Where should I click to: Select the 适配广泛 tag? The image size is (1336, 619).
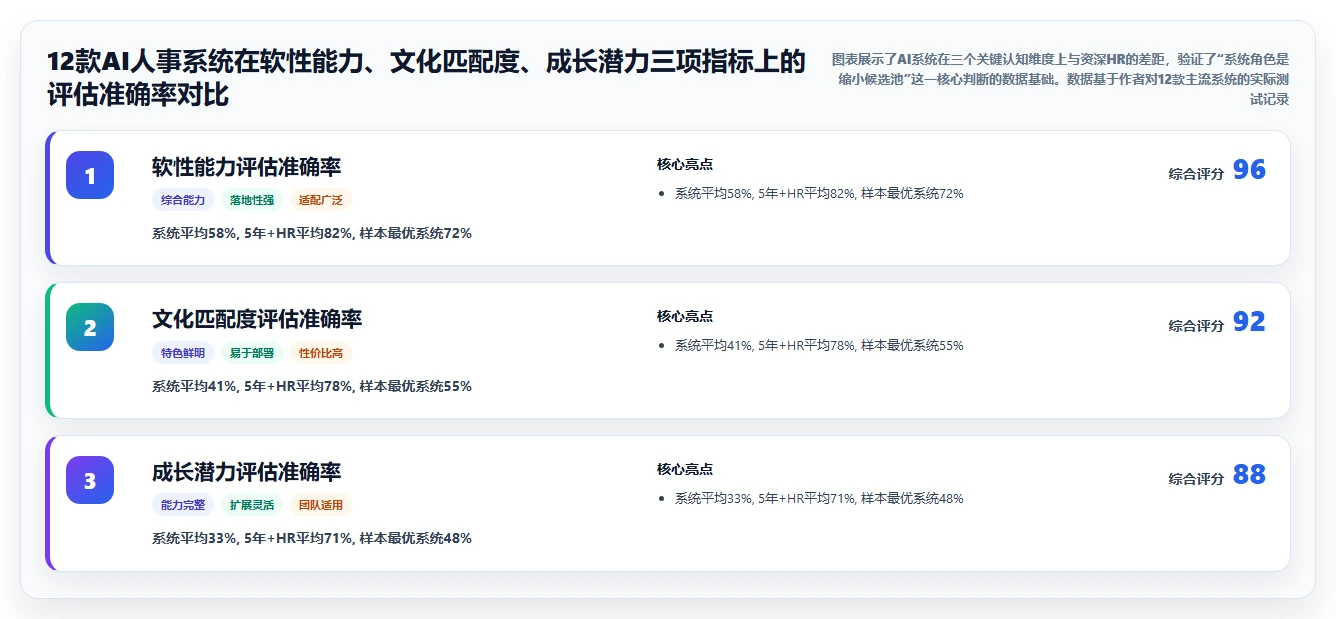(321, 200)
